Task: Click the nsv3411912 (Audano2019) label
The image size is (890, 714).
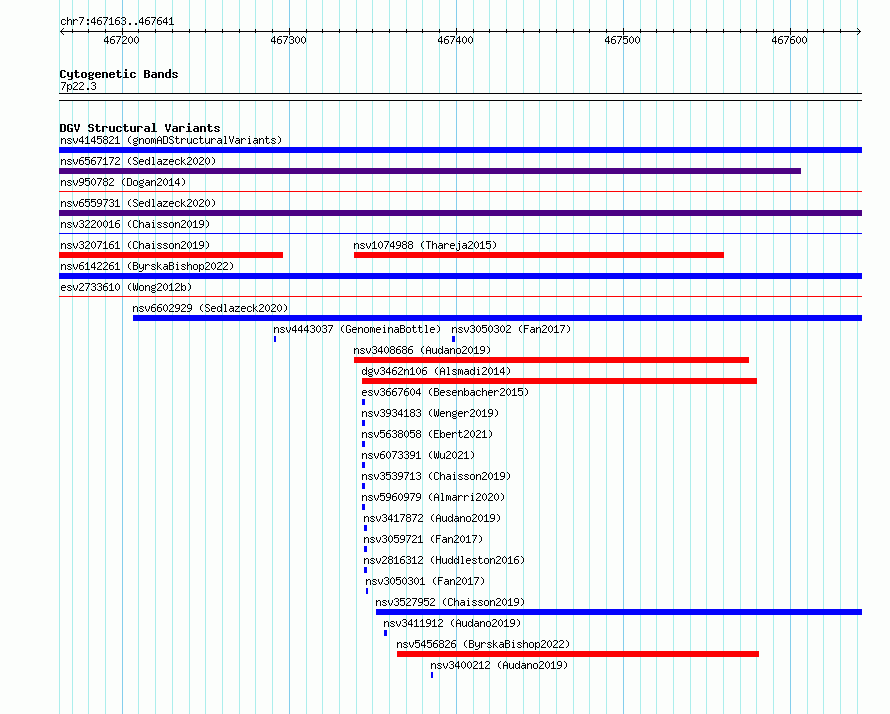Action: pyautogui.click(x=452, y=623)
